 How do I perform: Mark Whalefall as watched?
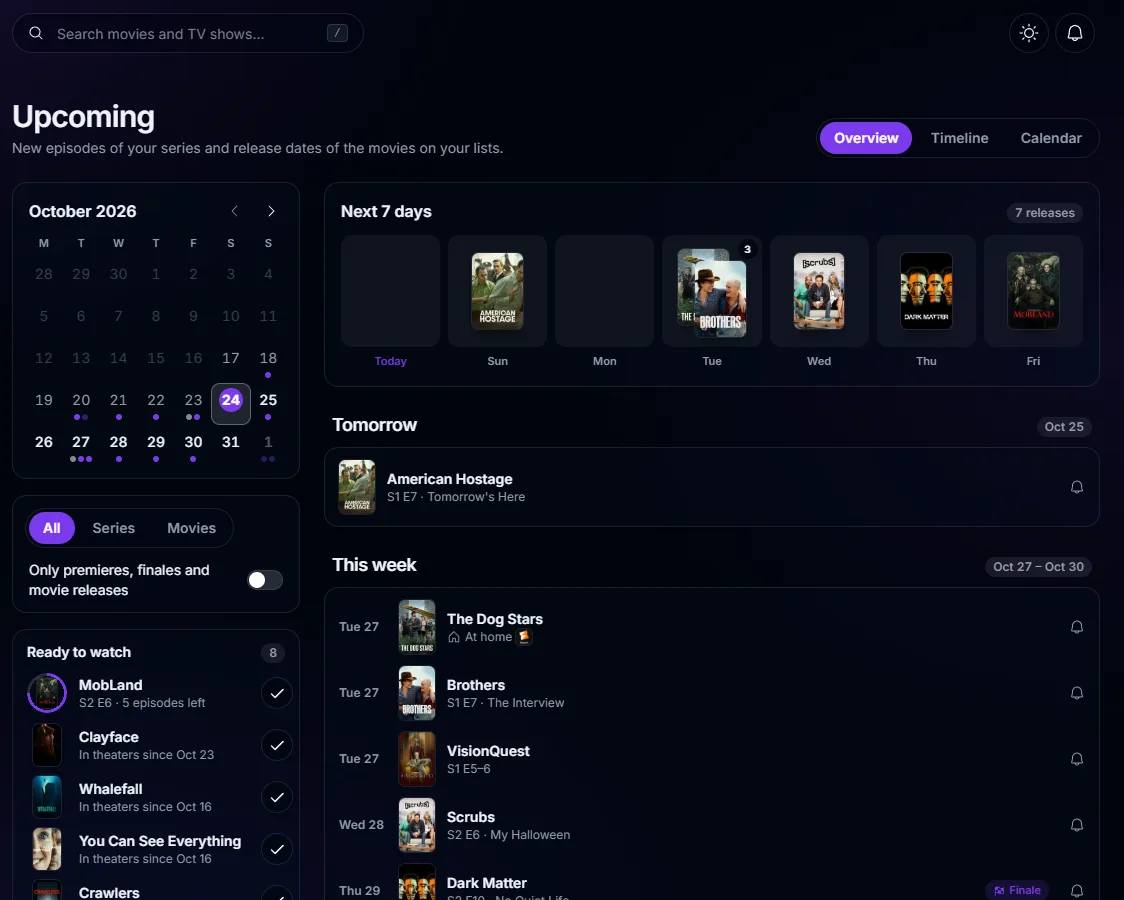tap(277, 798)
